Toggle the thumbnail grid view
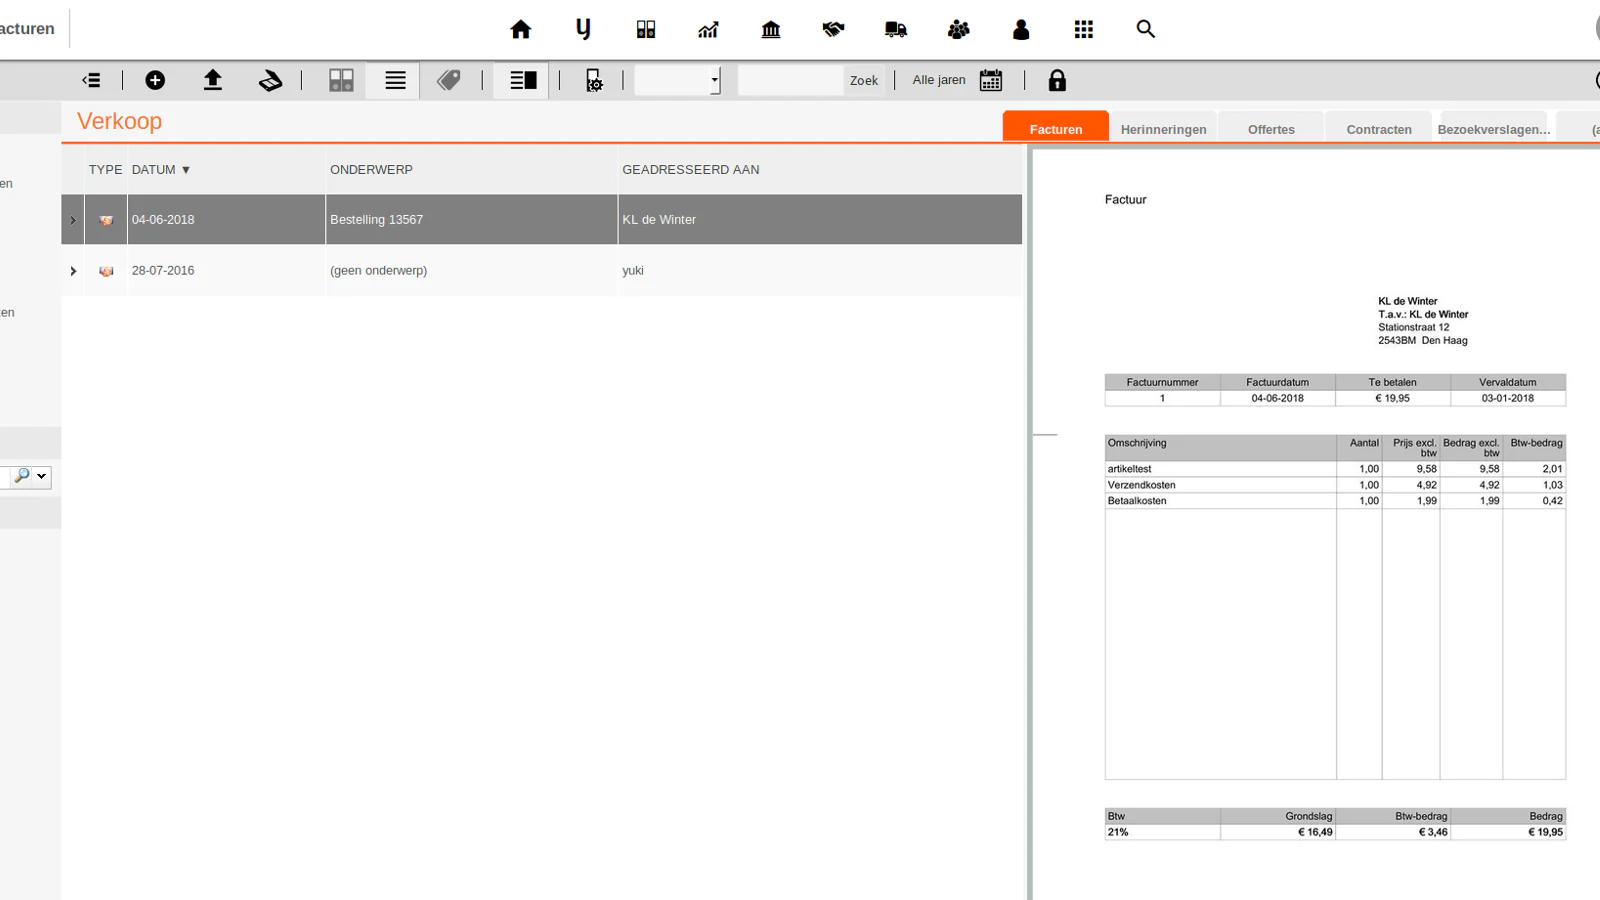Image resolution: width=1600 pixels, height=900 pixels. coord(342,80)
